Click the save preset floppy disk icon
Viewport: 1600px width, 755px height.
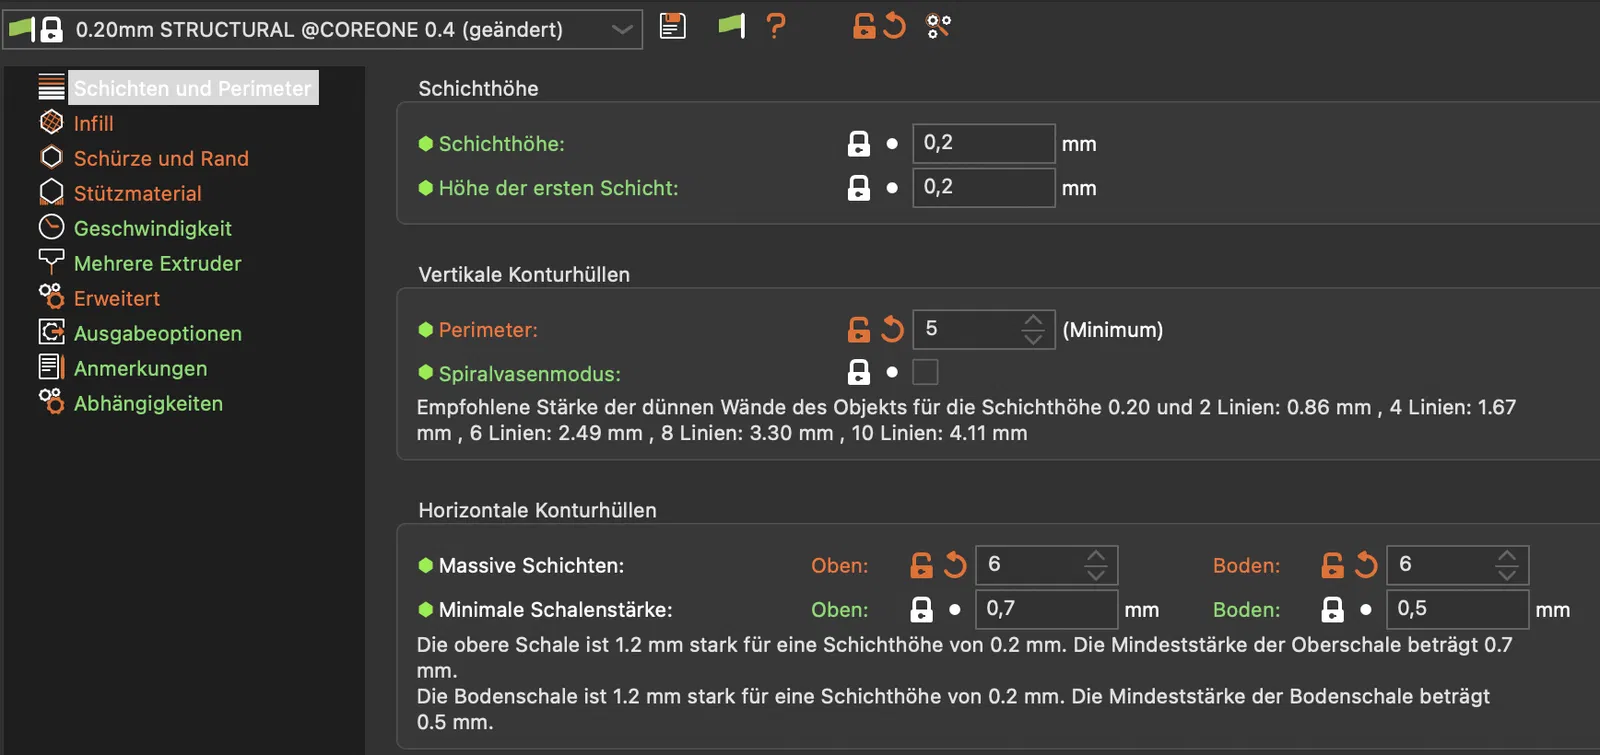[x=673, y=26]
